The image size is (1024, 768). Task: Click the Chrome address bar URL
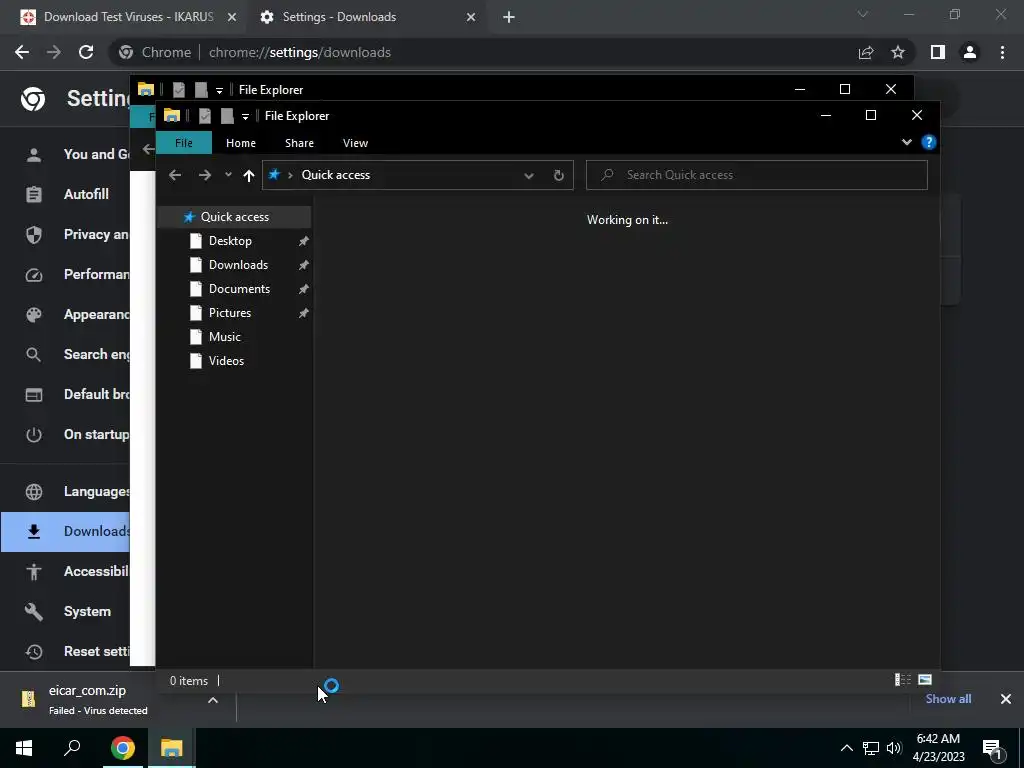300,52
